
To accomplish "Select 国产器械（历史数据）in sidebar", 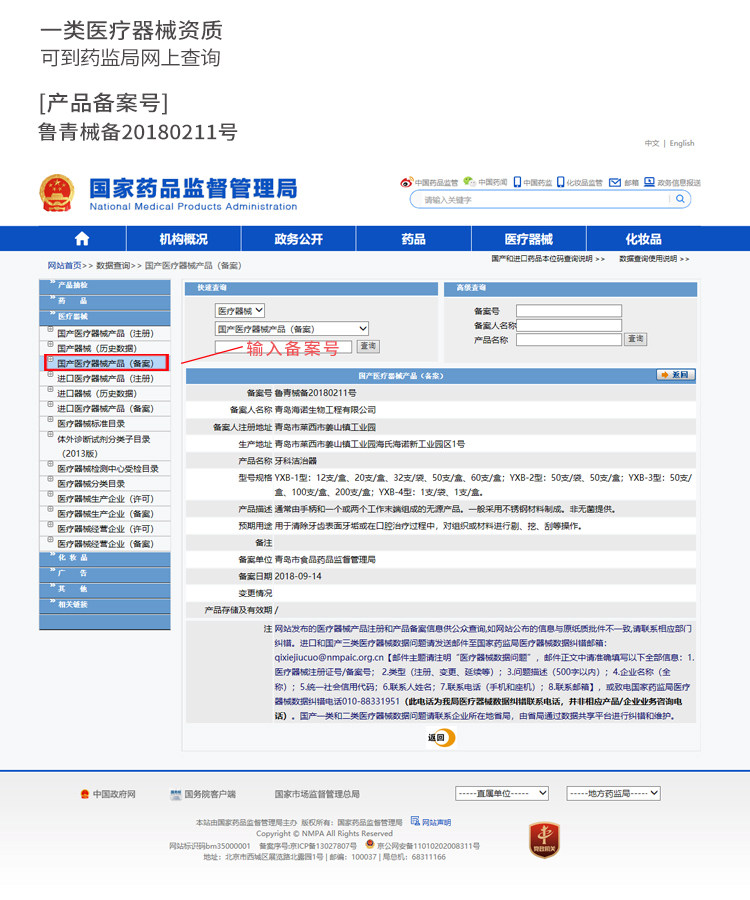I will click(x=97, y=348).
